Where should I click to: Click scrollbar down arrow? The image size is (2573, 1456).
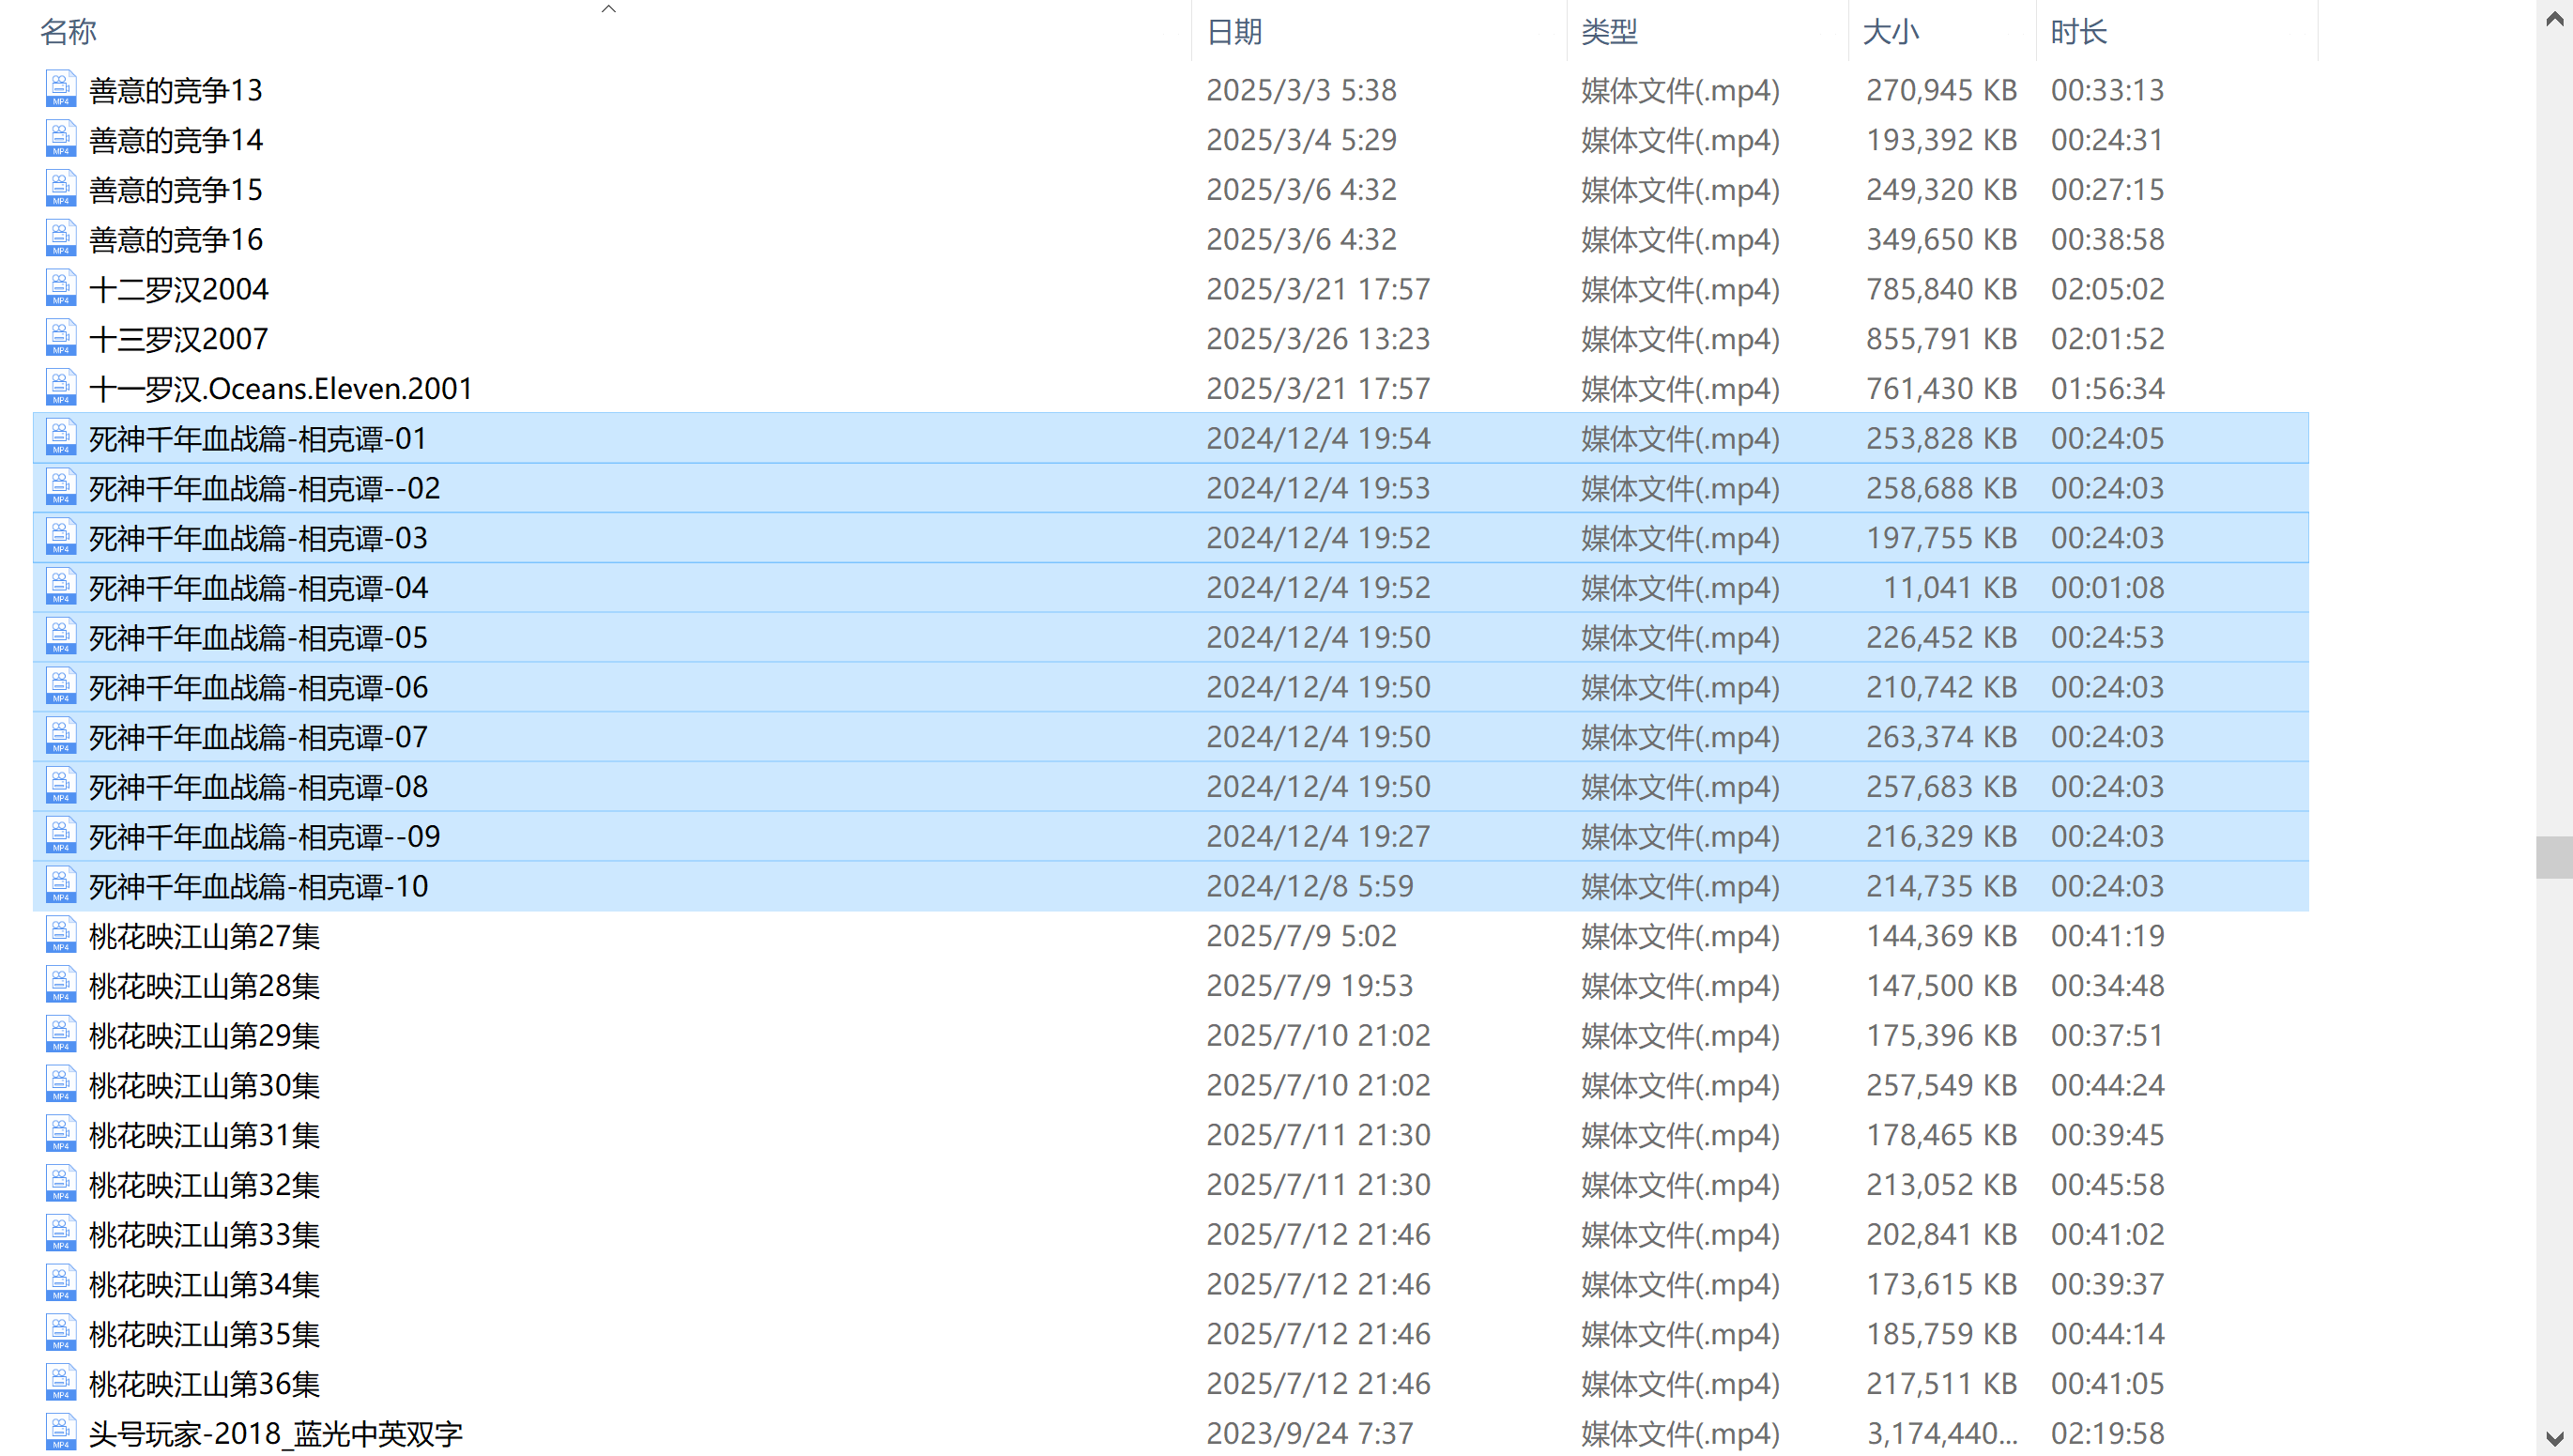pyautogui.click(x=2554, y=1438)
